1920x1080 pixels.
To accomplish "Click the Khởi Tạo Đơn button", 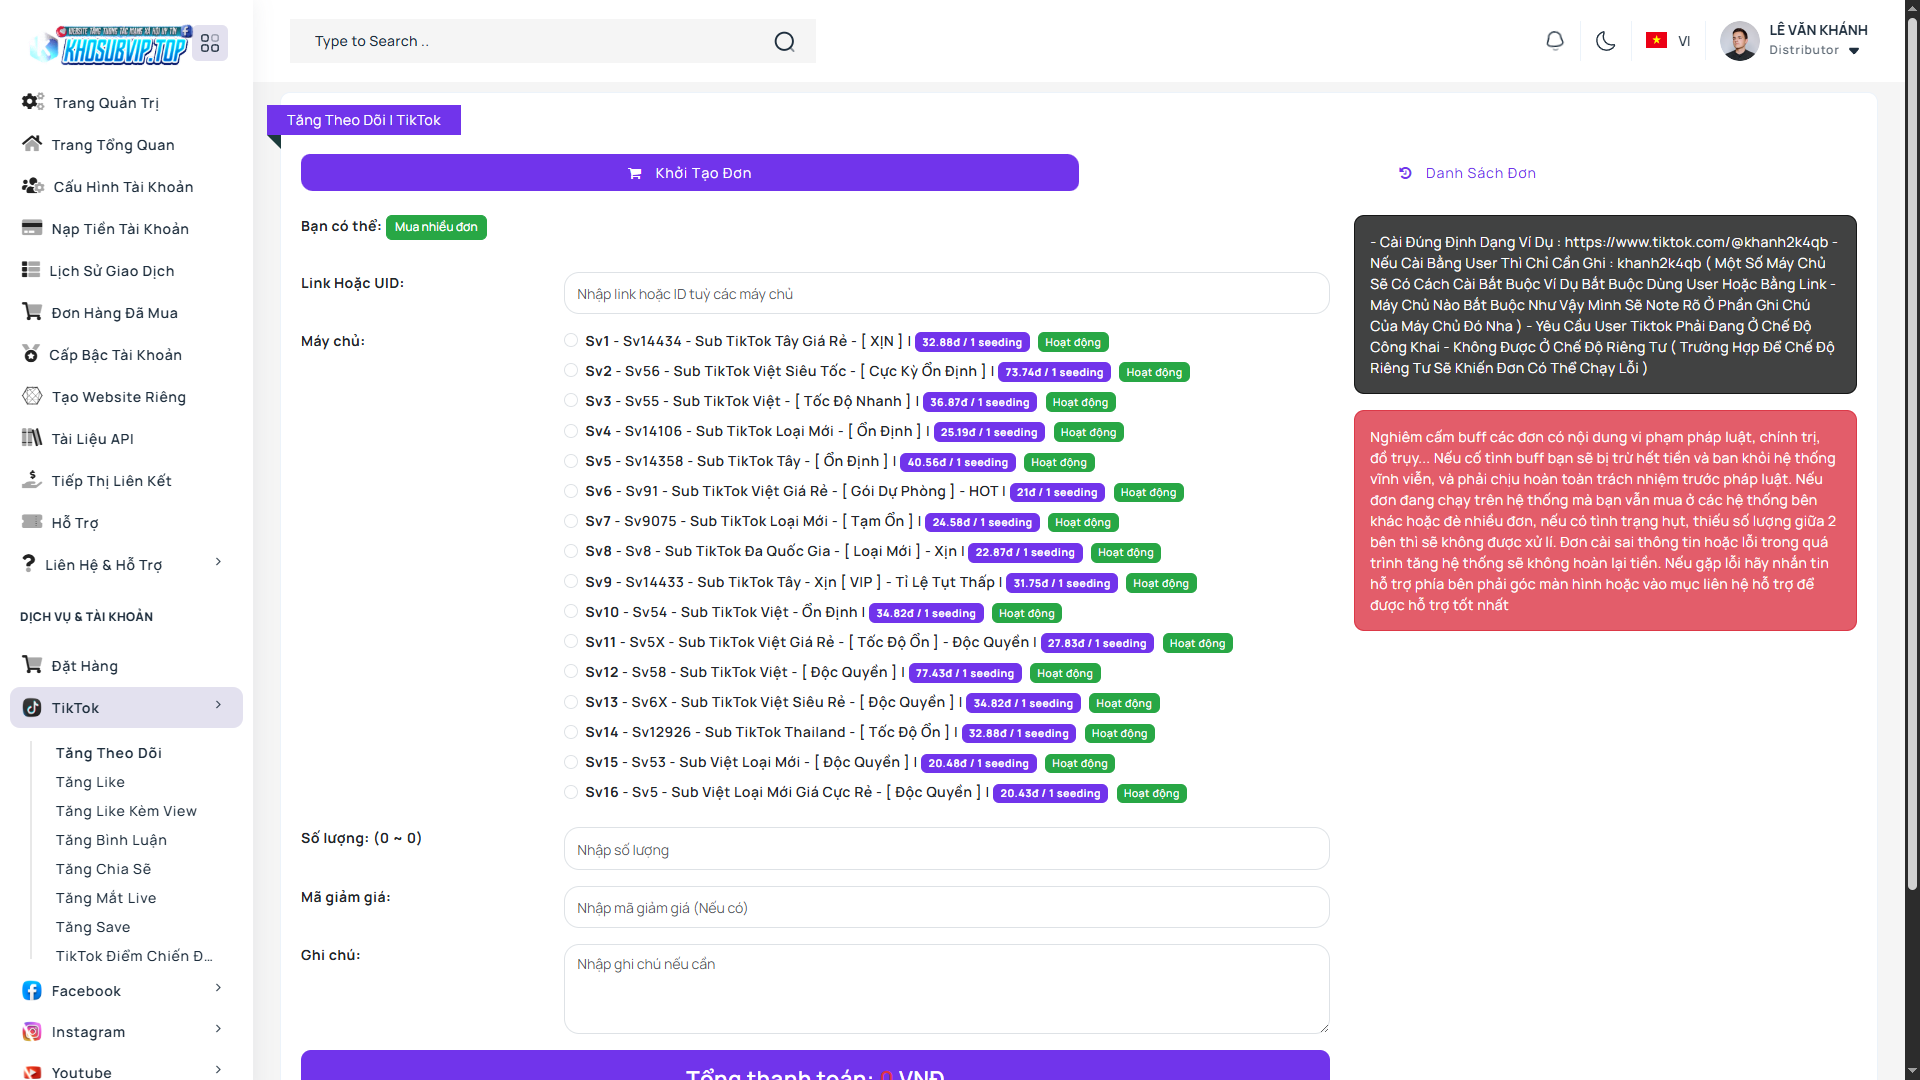I will 689,173.
